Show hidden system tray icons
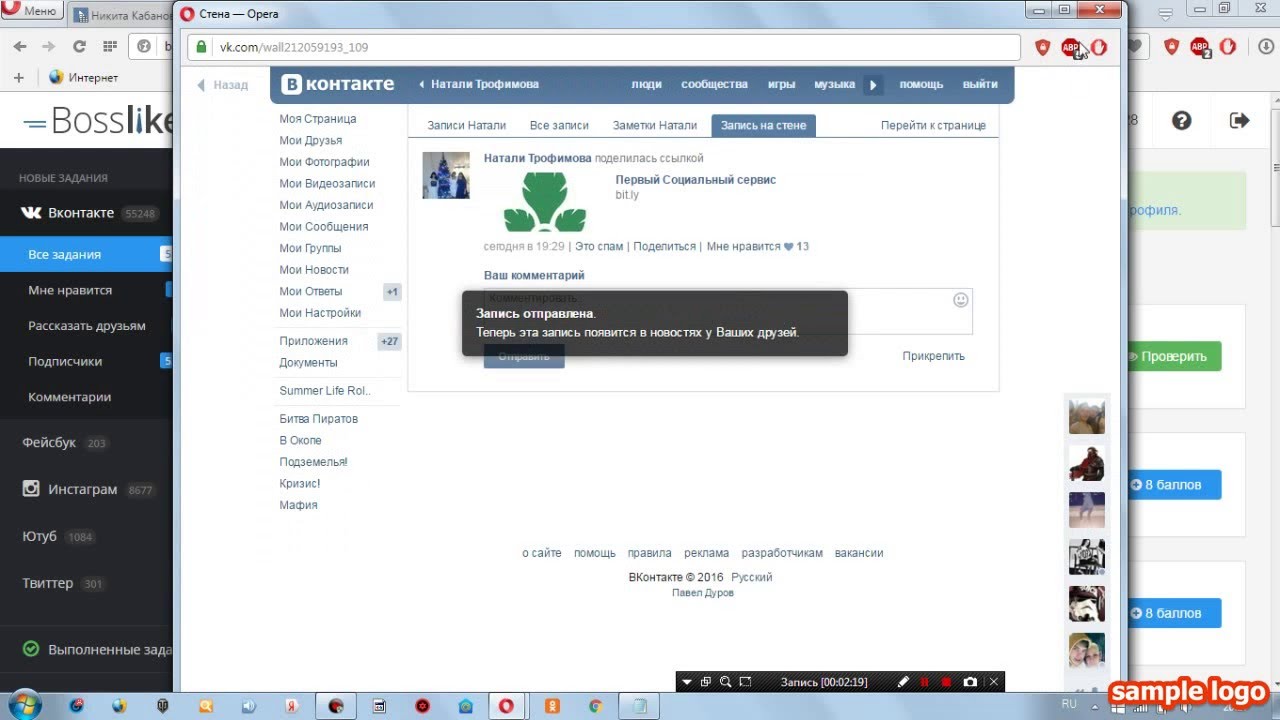The width and height of the screenshot is (1280, 720). point(1097,705)
